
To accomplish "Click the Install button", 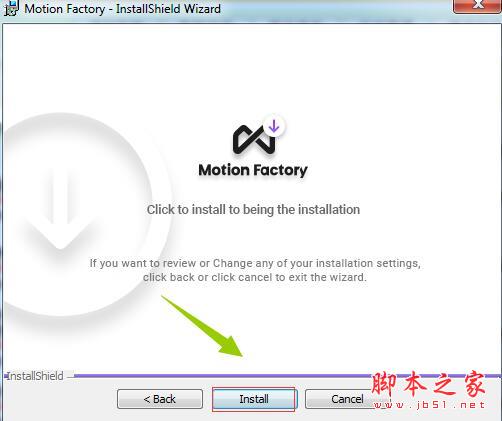I will tap(254, 399).
